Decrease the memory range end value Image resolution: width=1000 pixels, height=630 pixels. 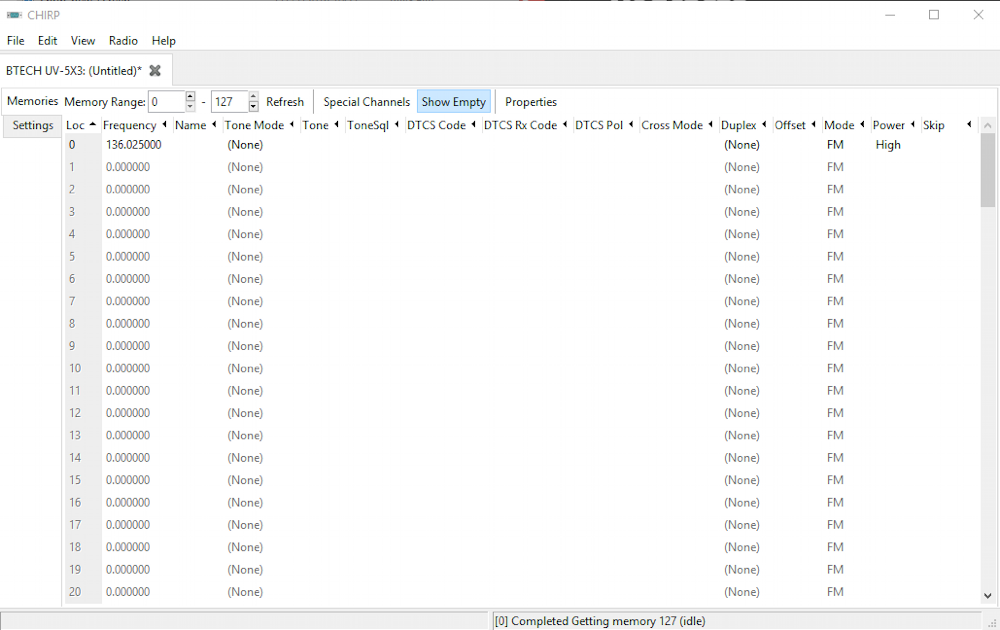click(253, 107)
